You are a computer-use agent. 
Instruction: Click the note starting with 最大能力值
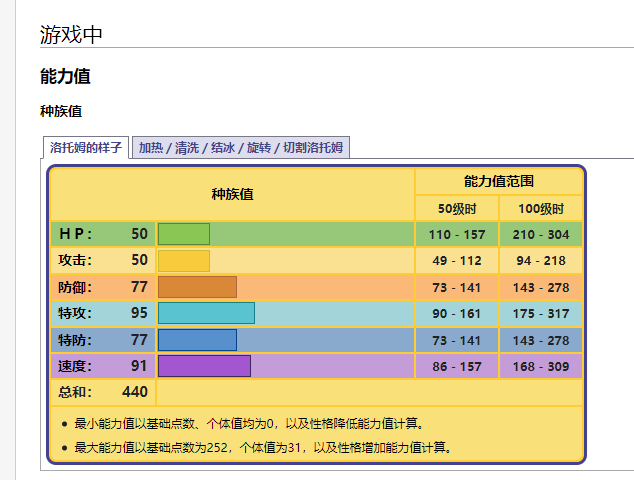click(x=264, y=448)
